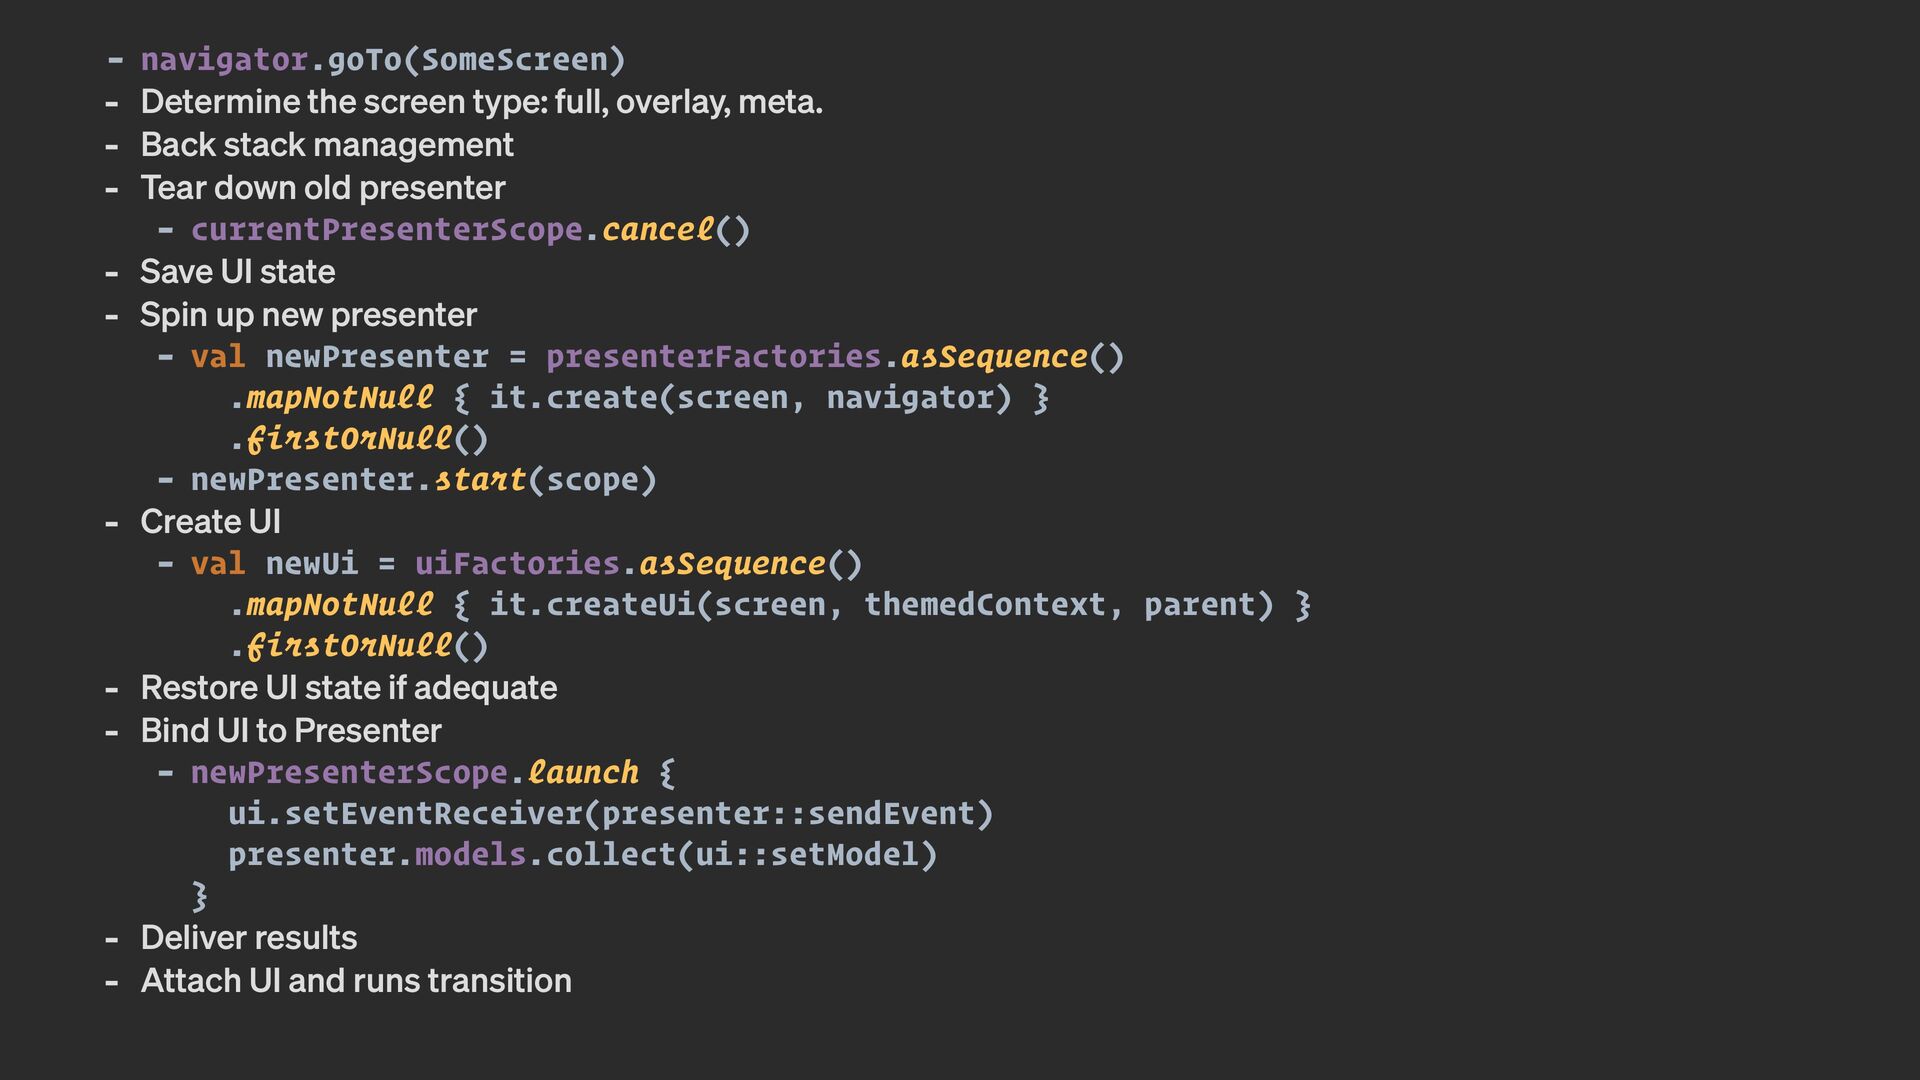The height and width of the screenshot is (1080, 1920).
Task: Select the 'Determine the screen type' bullet
Action: coord(481,102)
